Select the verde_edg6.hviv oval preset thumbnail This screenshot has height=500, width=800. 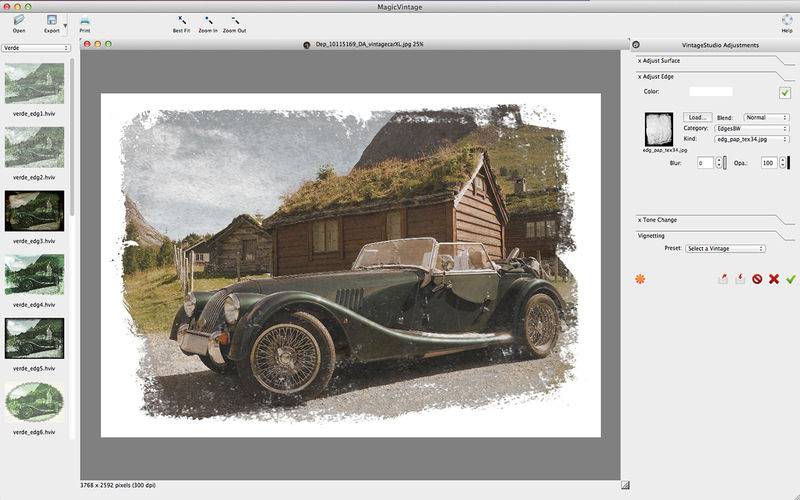point(34,402)
